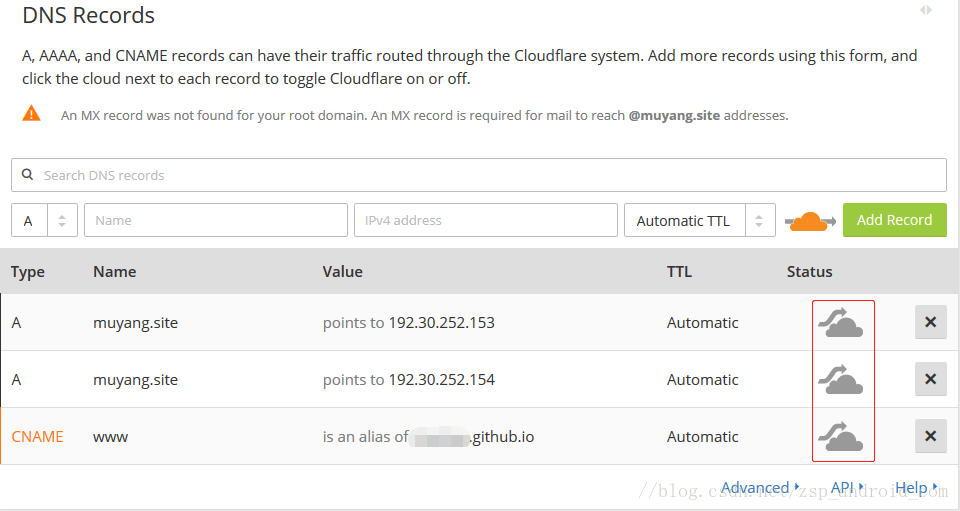Toggle Cloudflare cloud for www CNAME record
Screen dimensions: 960x511
point(841,437)
